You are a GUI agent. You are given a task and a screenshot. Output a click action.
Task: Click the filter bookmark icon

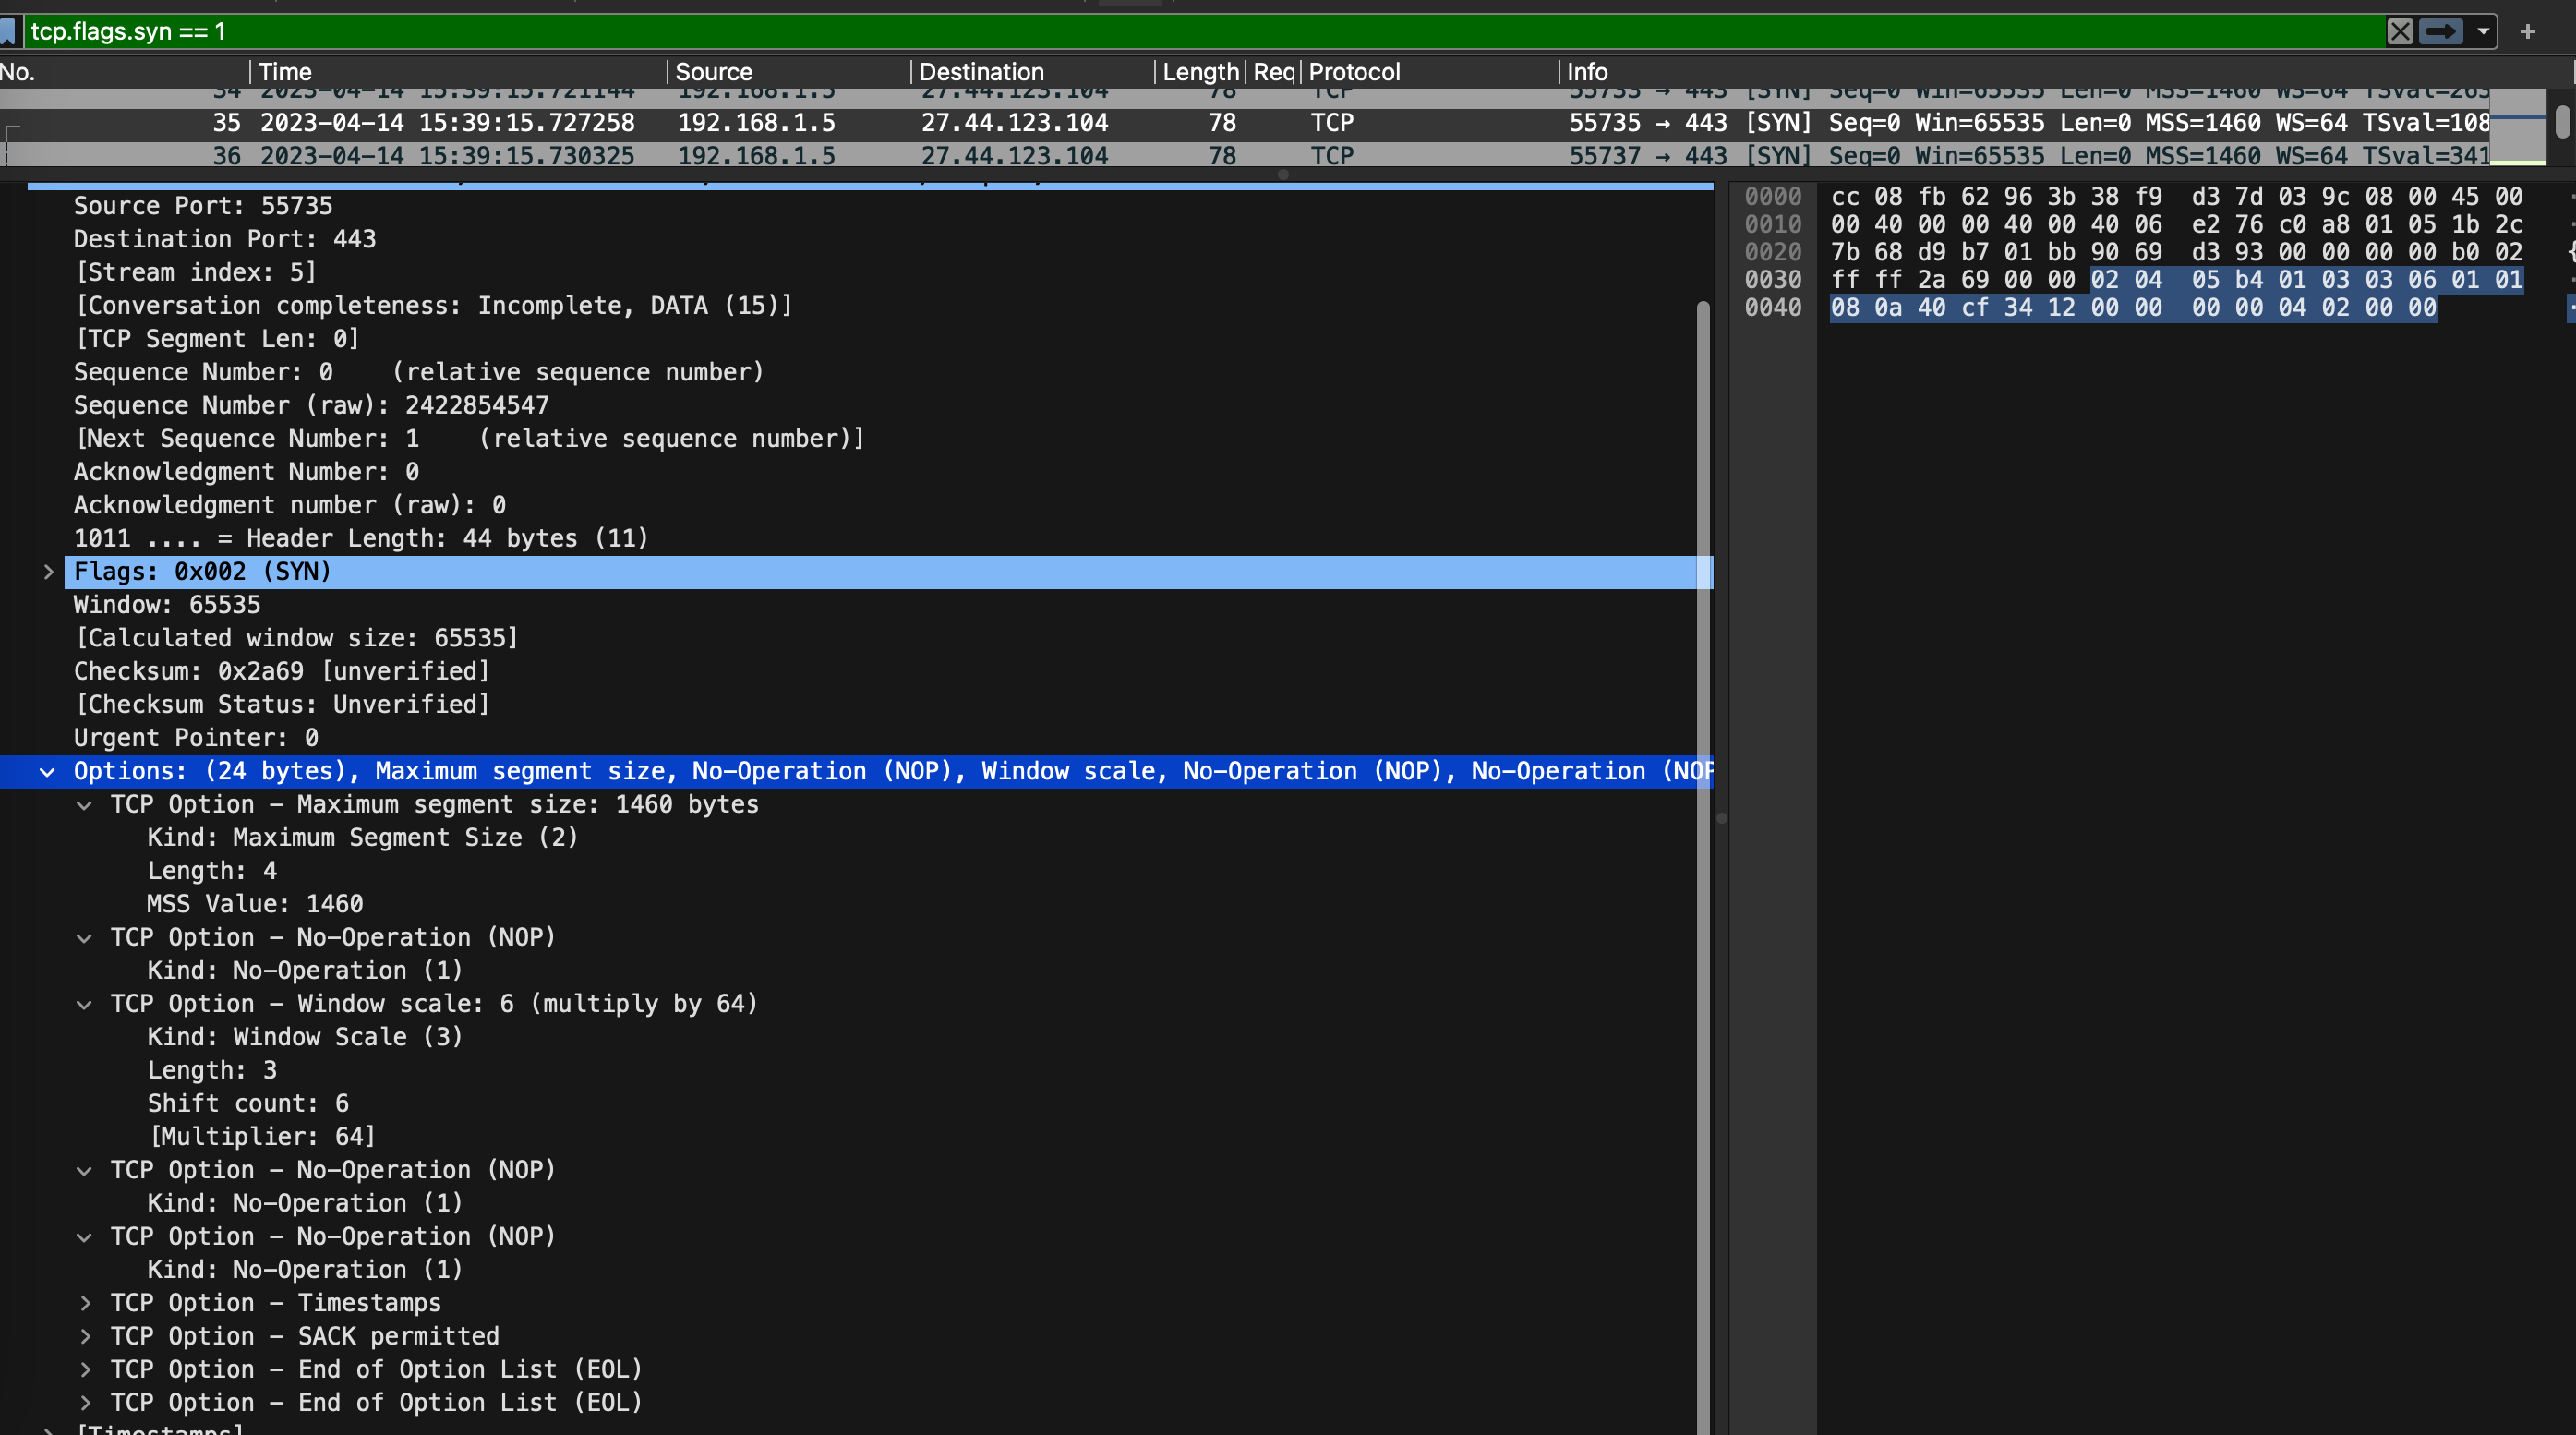pyautogui.click(x=8, y=31)
